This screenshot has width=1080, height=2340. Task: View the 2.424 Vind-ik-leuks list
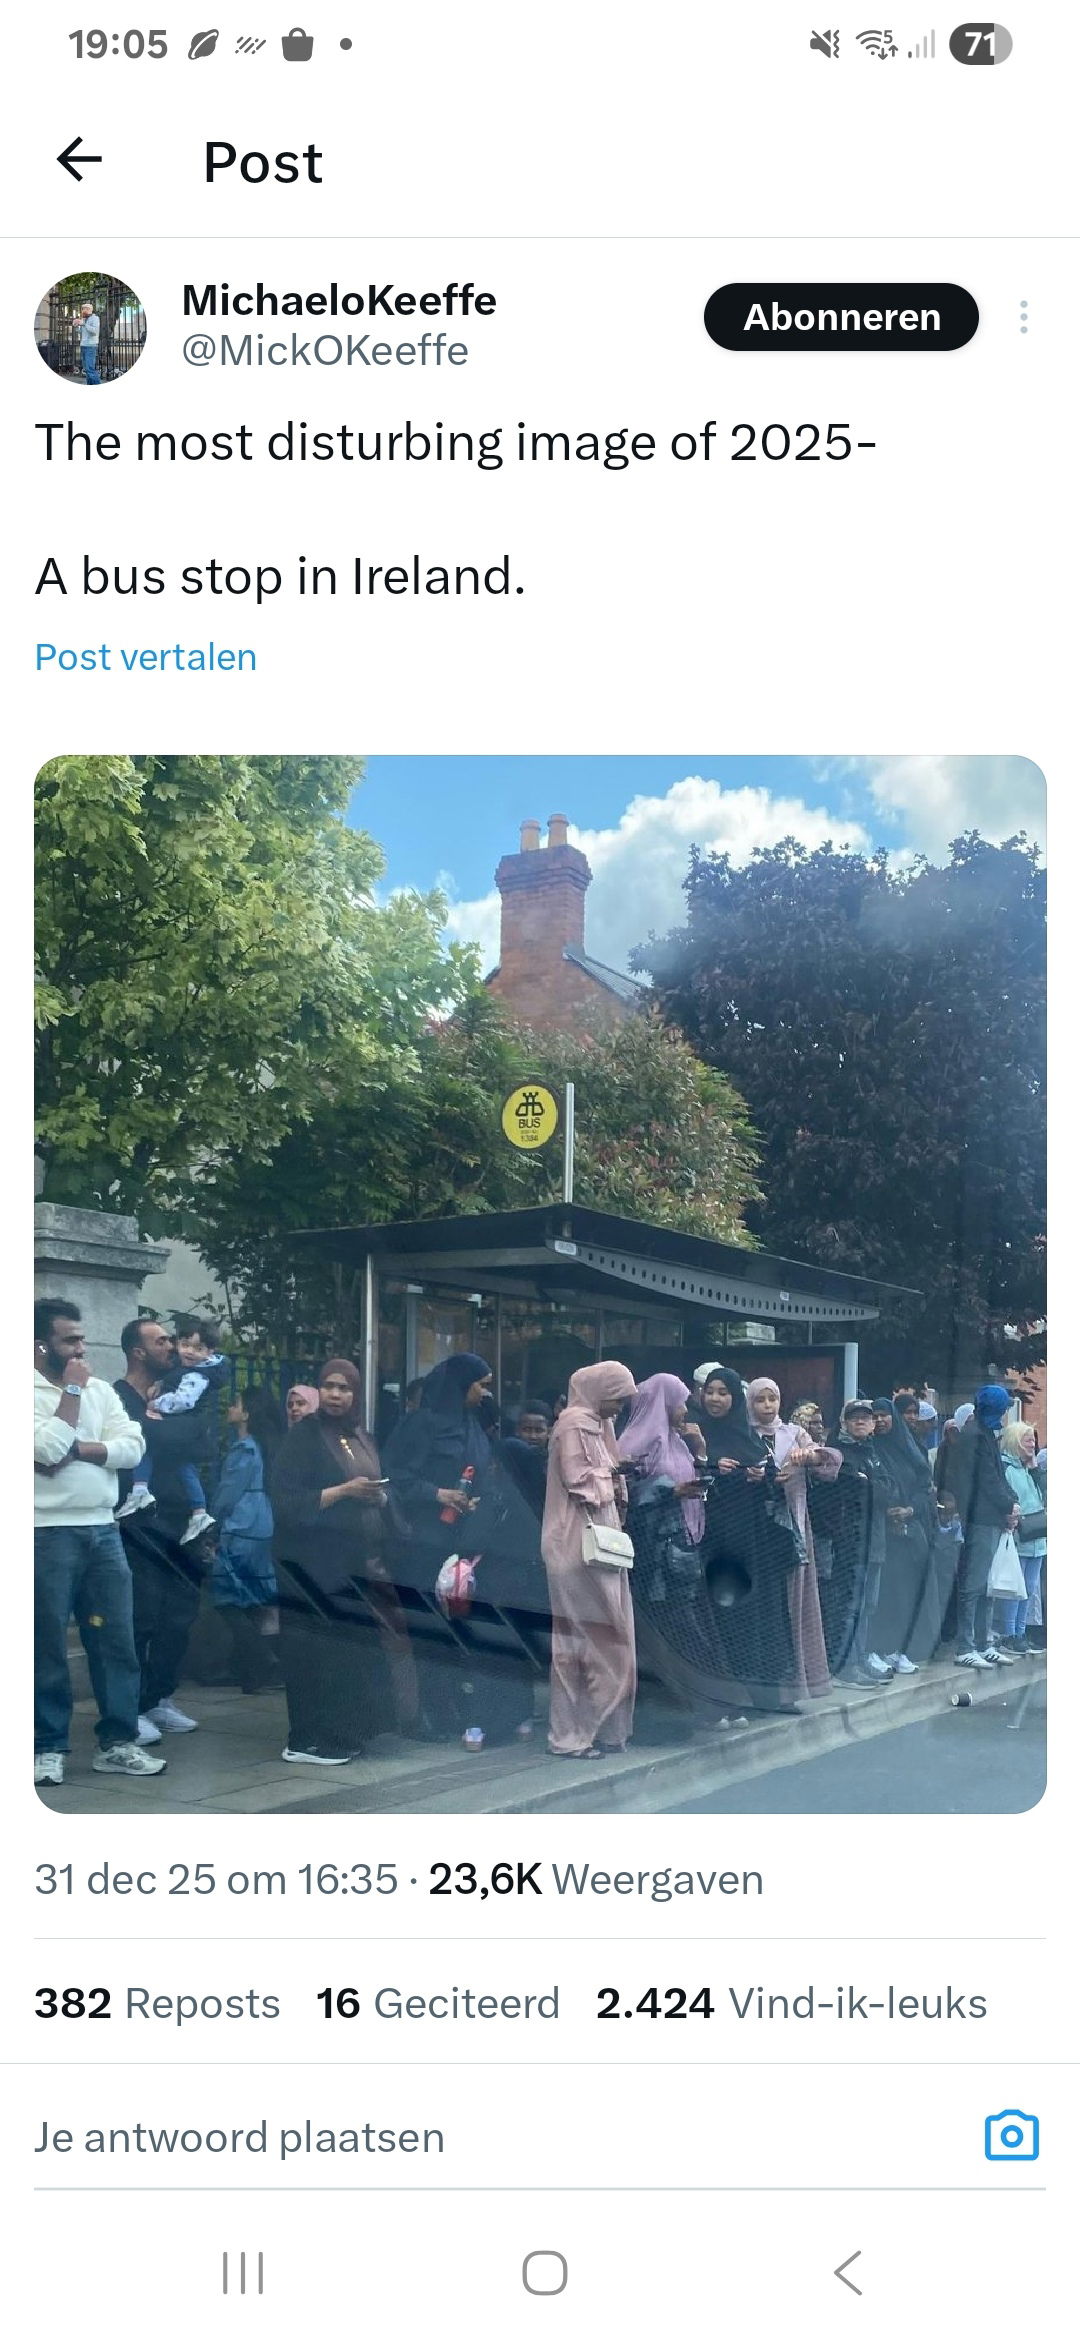(x=792, y=2003)
